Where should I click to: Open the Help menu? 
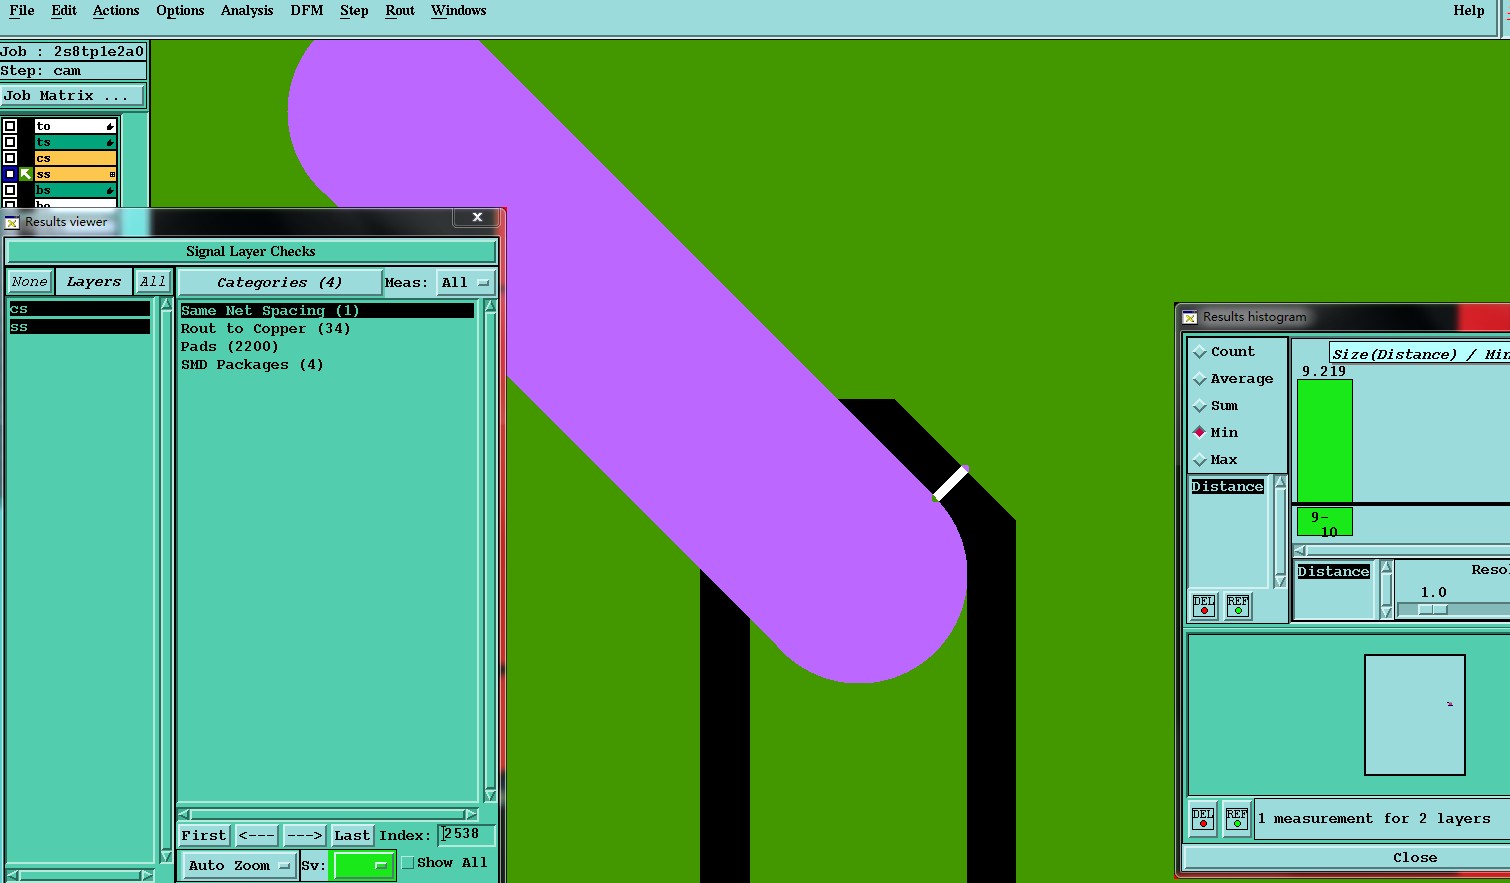click(x=1469, y=10)
